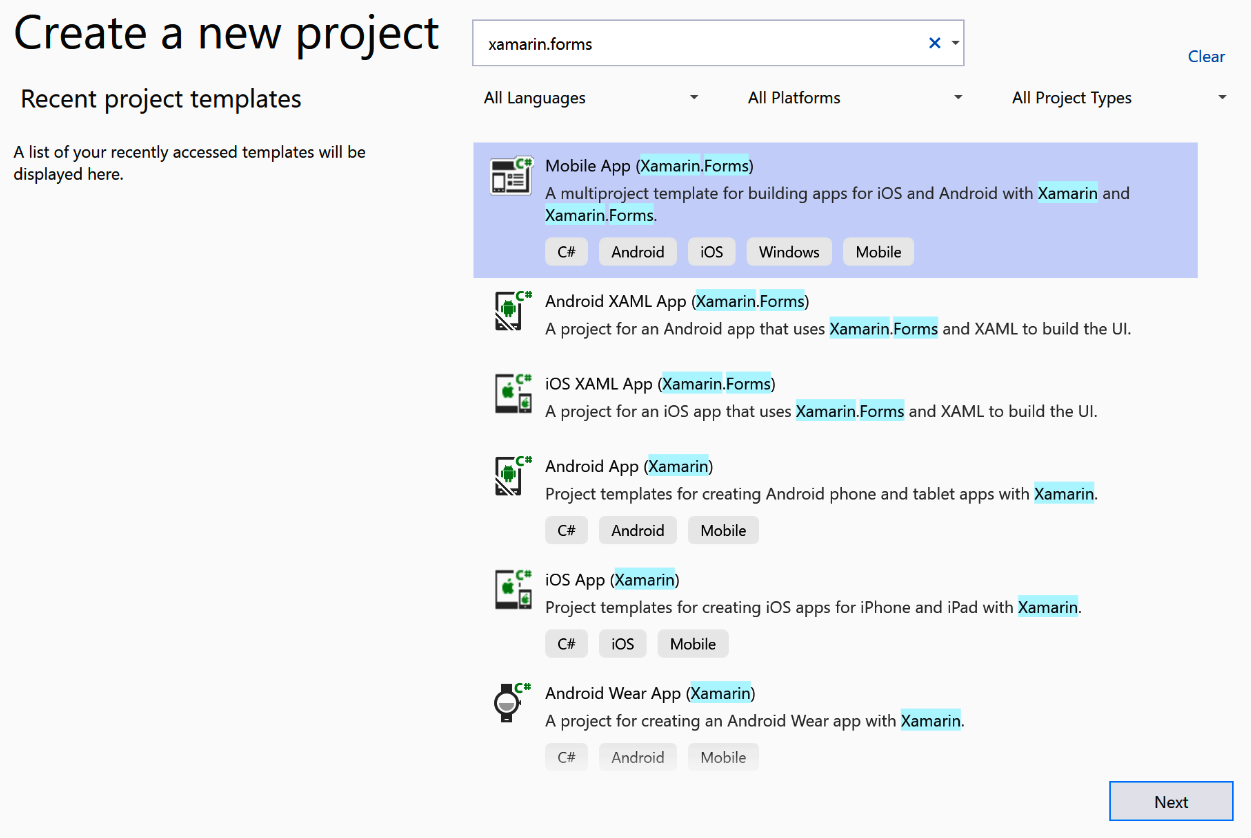Click the Android Wear App (Xamarin) title
This screenshot has height=838, width=1251.
650,693
